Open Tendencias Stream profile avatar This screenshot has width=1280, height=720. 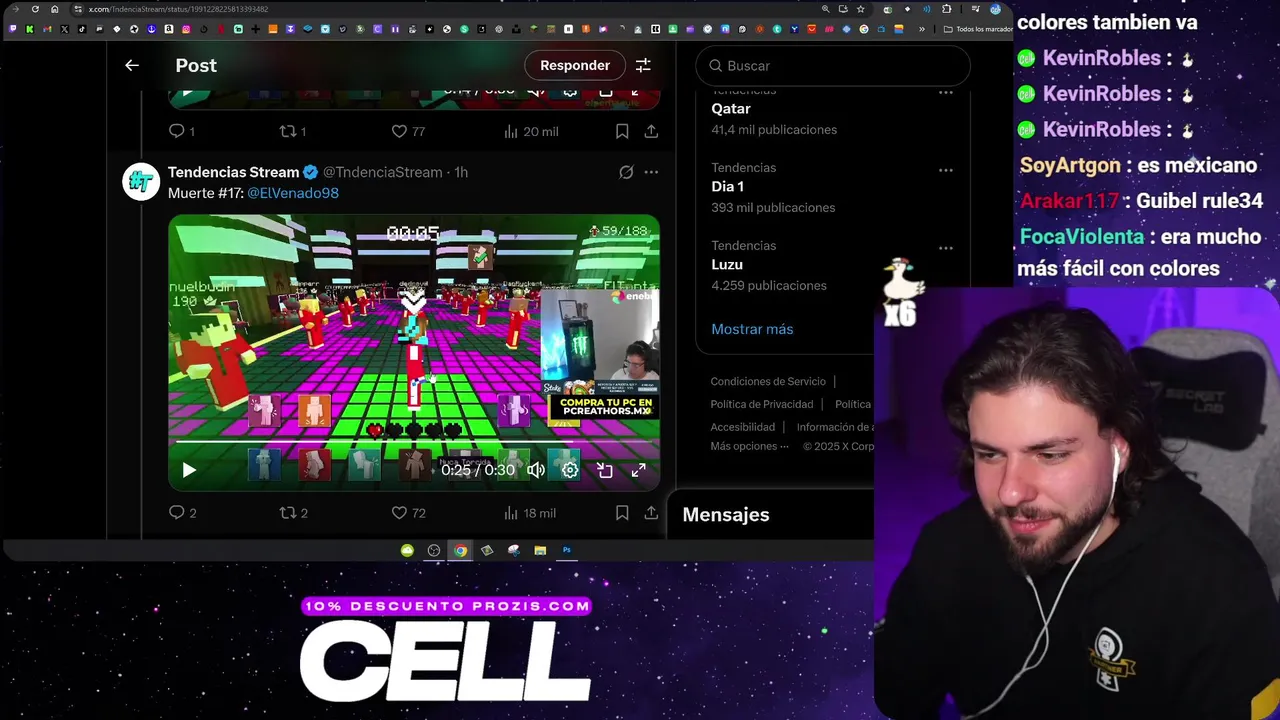141,182
